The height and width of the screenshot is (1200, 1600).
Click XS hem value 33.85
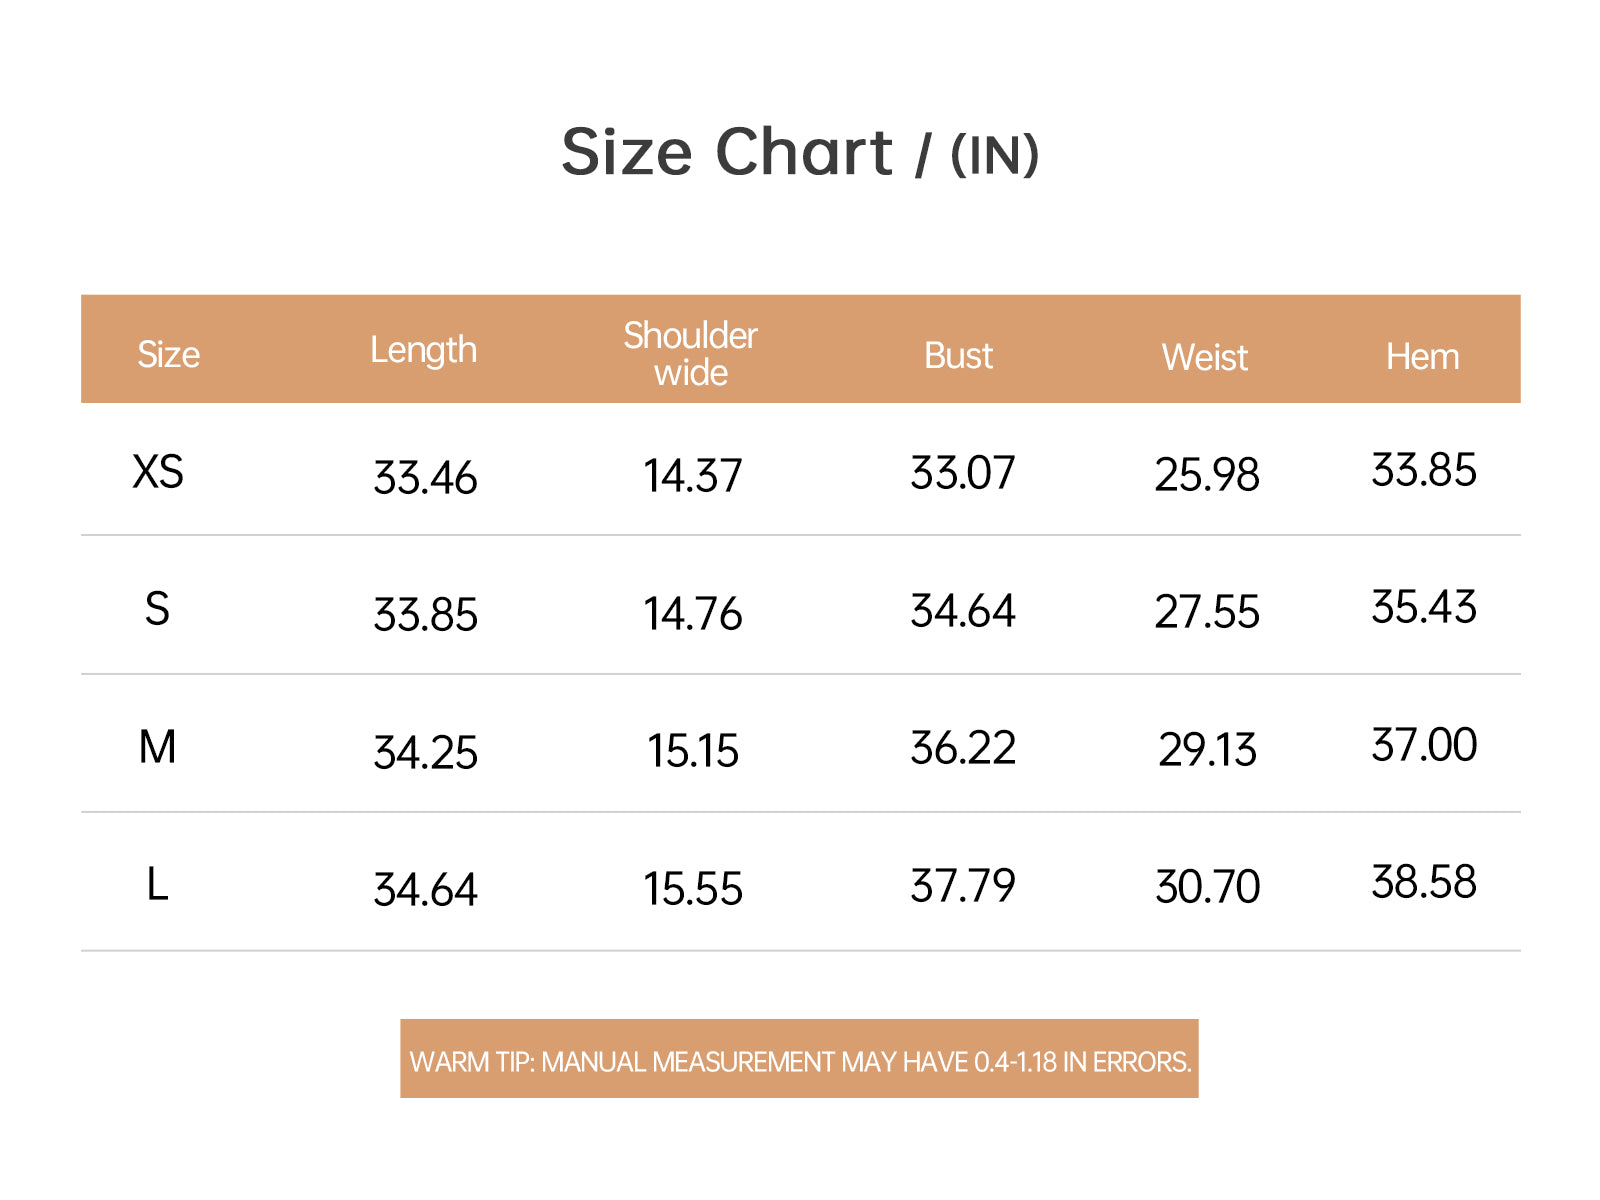(x=1424, y=470)
